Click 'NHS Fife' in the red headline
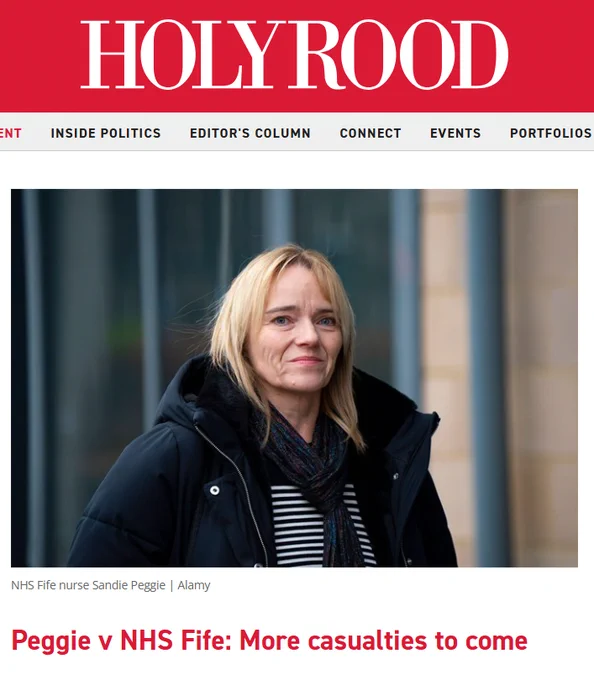The image size is (594, 680). (175, 641)
